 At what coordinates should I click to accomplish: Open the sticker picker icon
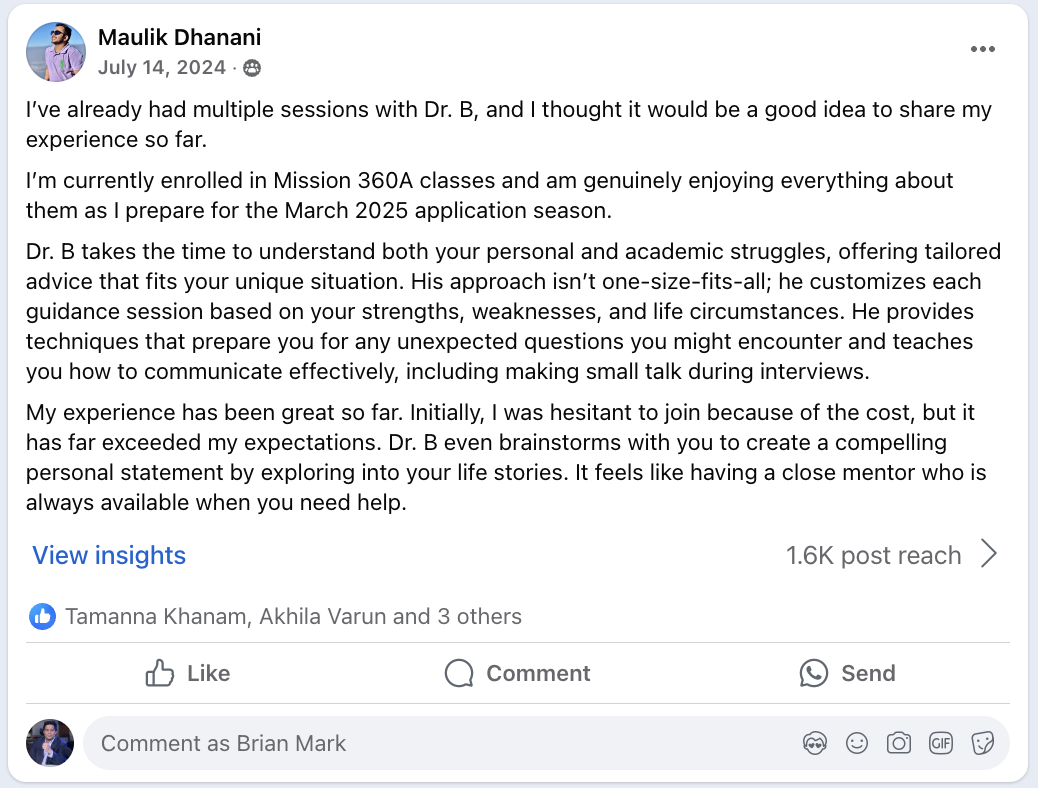pos(982,743)
